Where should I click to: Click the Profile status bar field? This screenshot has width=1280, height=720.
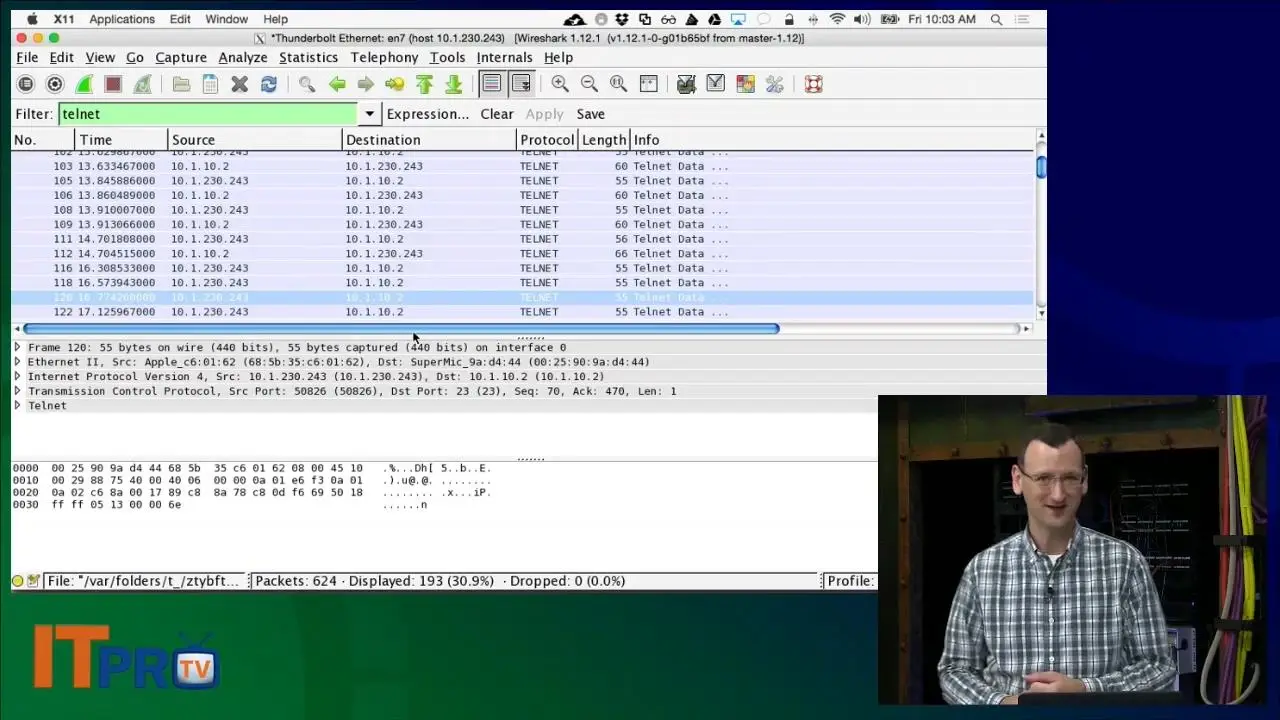(850, 581)
